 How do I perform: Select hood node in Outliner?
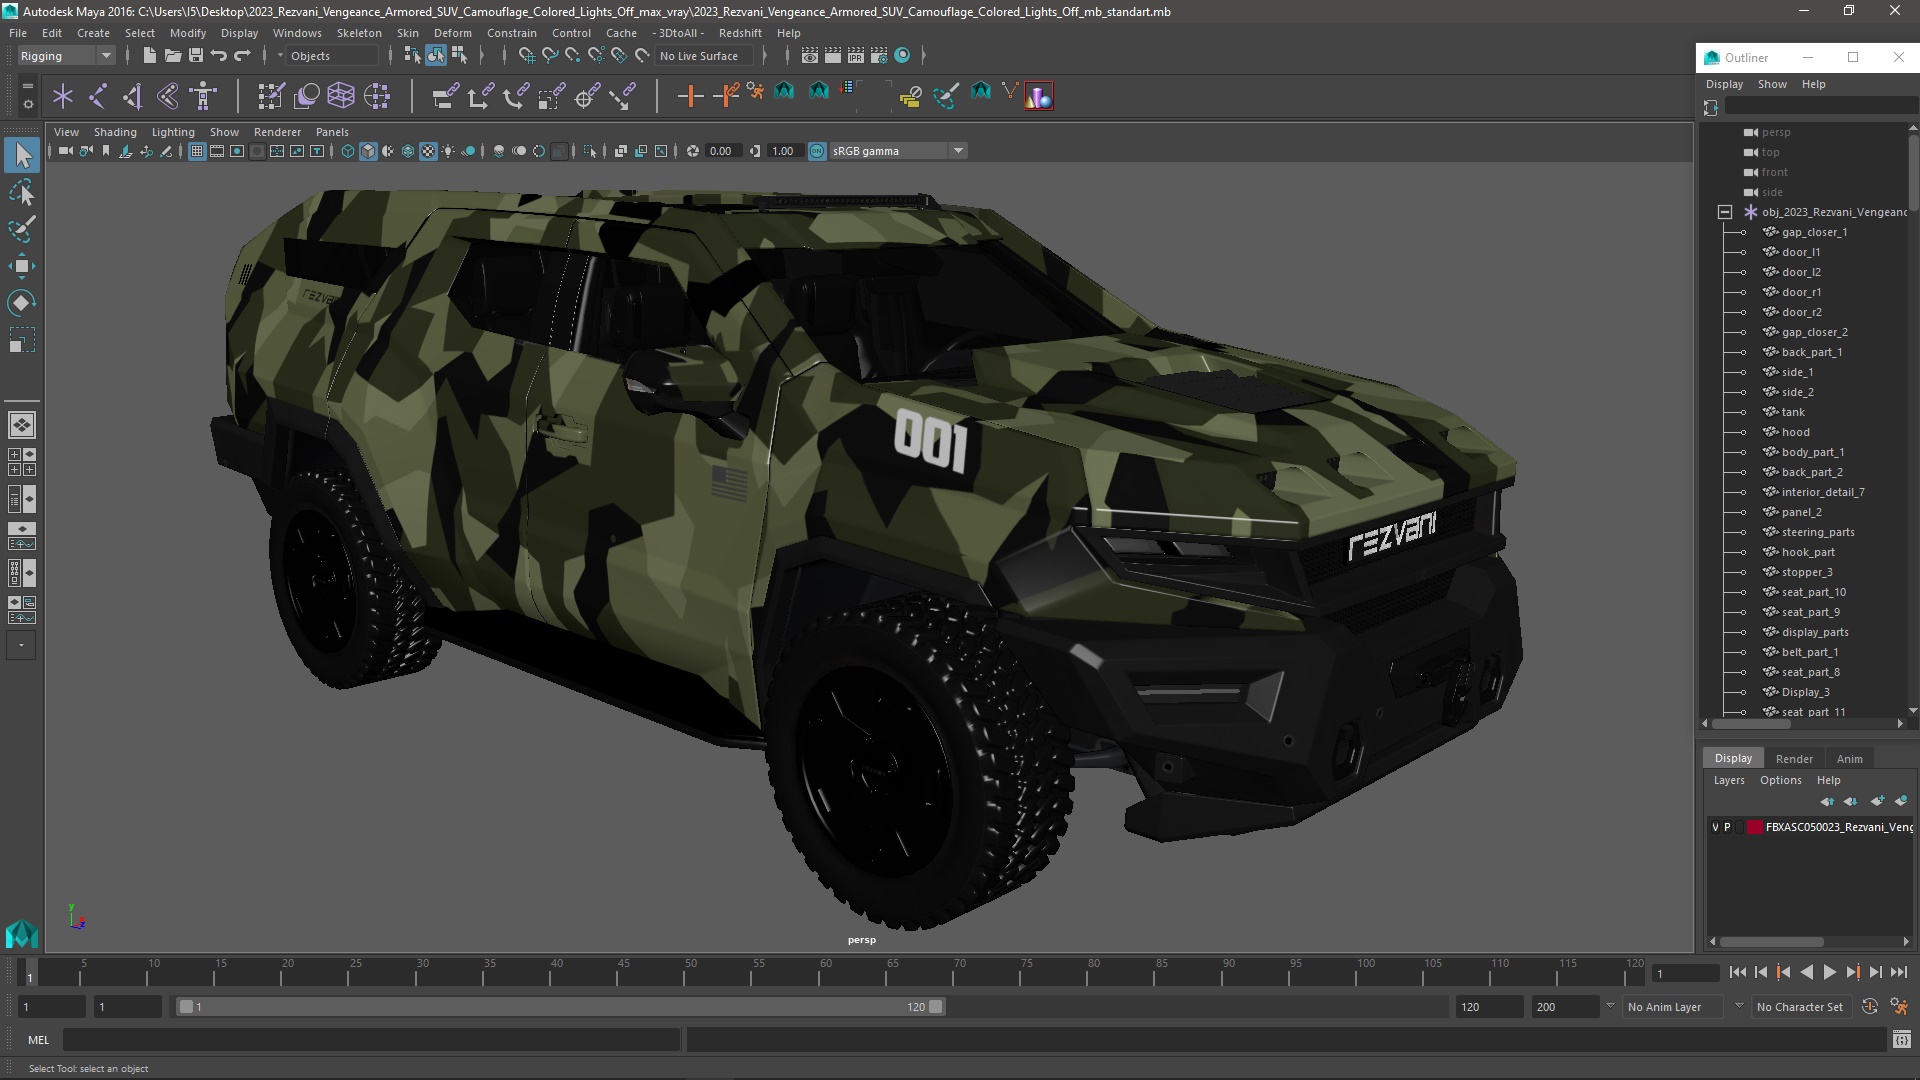coord(1795,432)
